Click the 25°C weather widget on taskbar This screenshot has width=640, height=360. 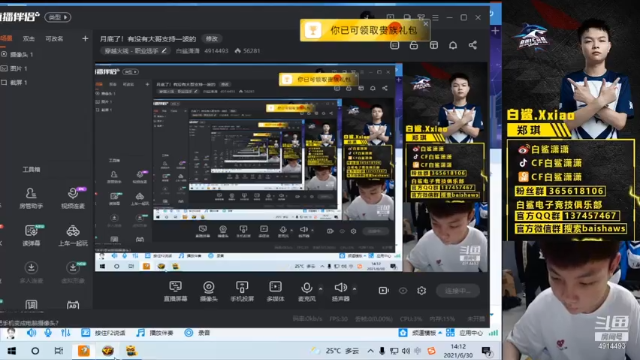tap(335, 351)
